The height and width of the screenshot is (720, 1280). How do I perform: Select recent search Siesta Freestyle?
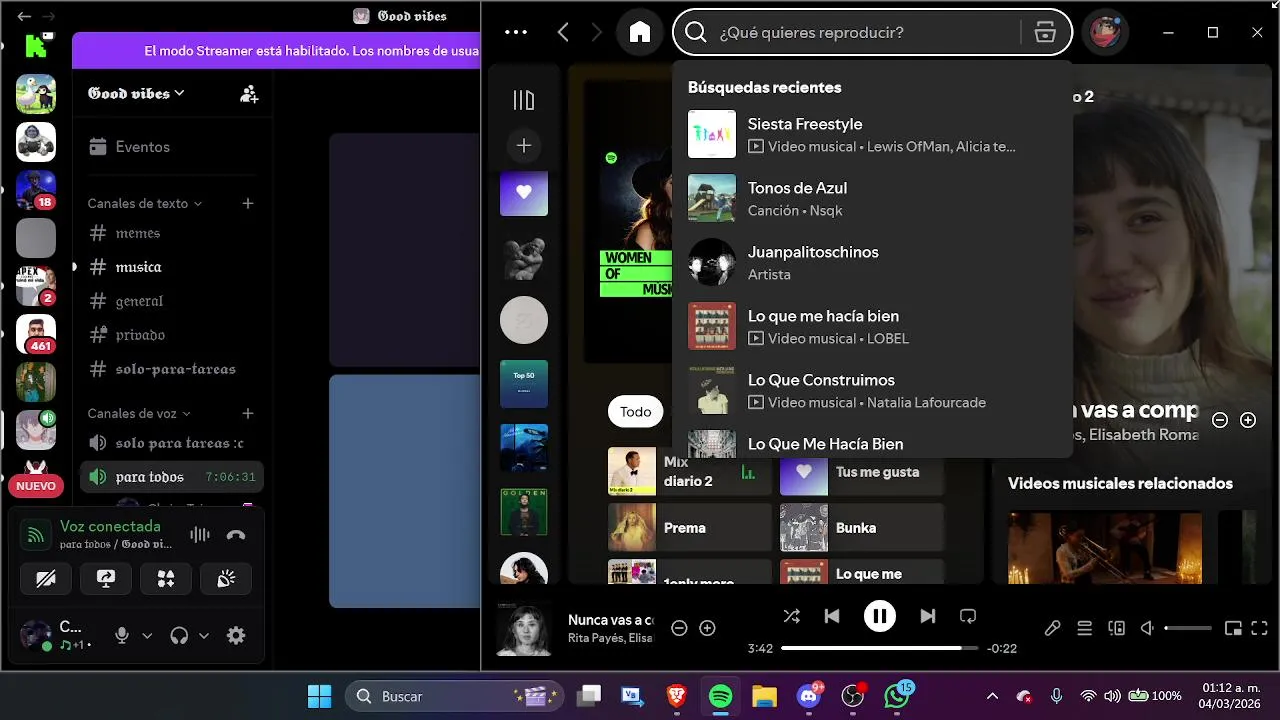tap(872, 134)
